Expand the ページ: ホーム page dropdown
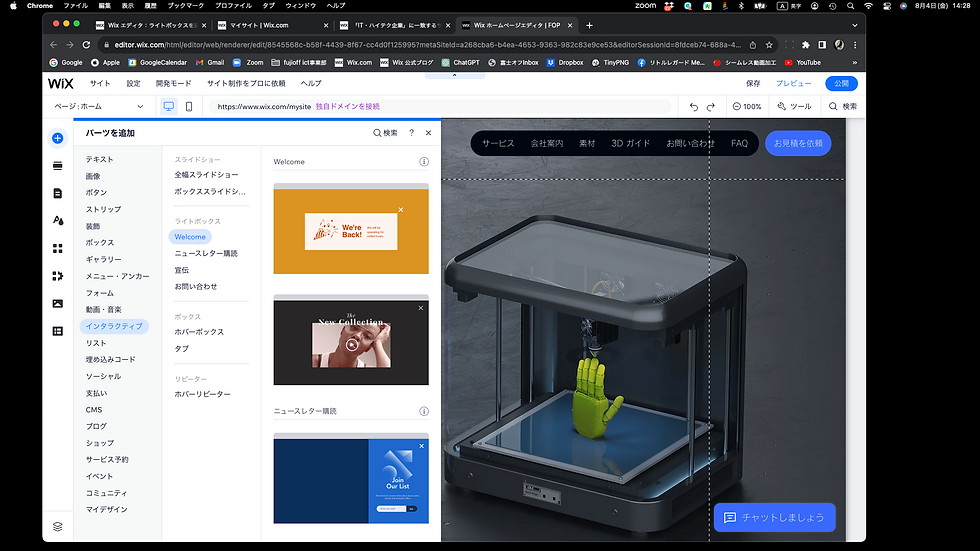This screenshot has height=551, width=980. tap(99, 107)
